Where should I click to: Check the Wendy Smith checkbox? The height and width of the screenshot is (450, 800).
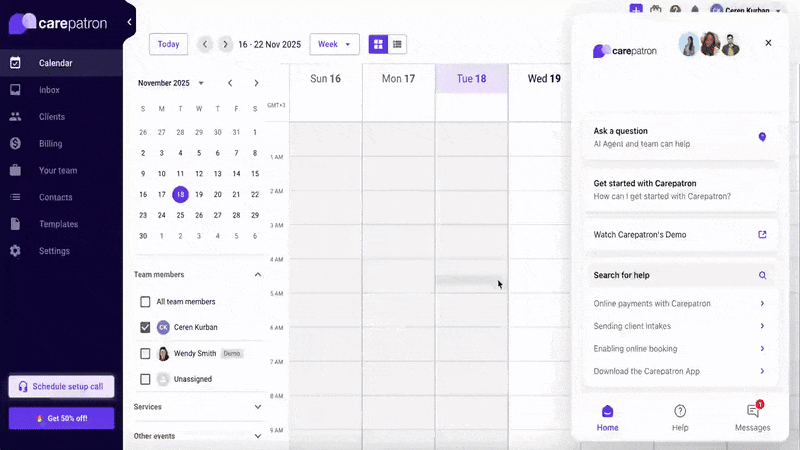point(145,354)
